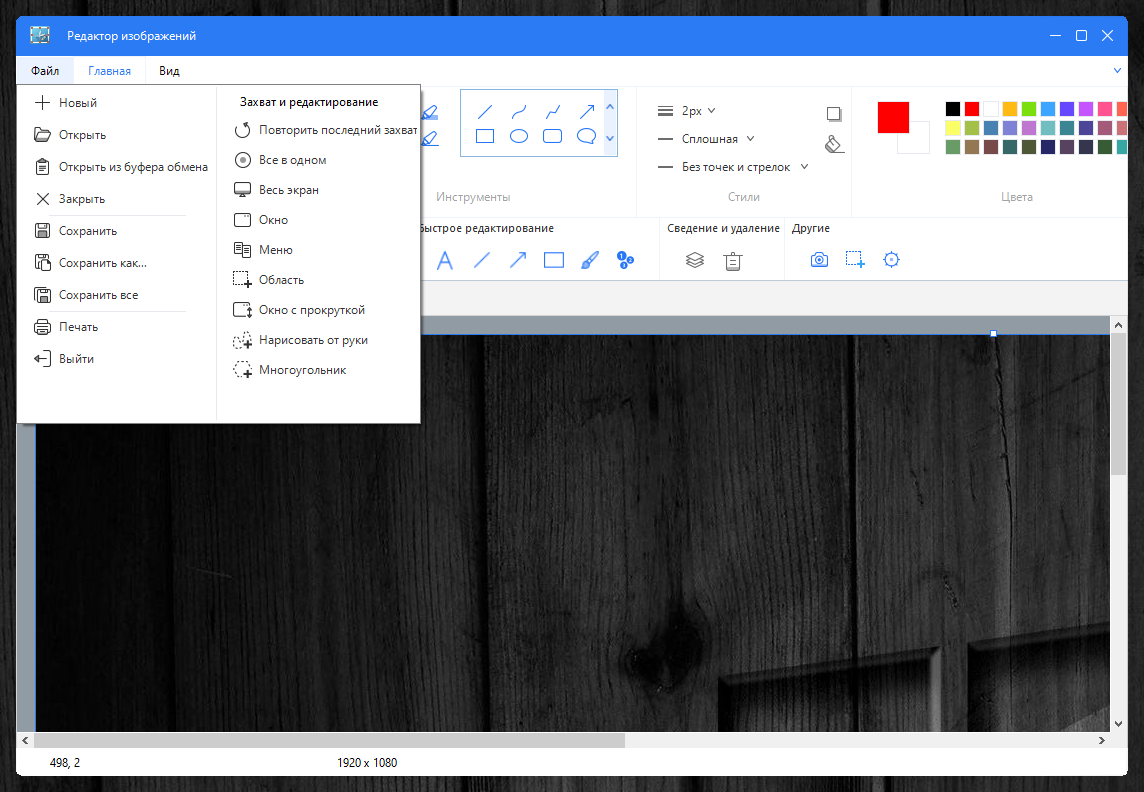Expand shapes gallery with its down arrow

point(610,139)
